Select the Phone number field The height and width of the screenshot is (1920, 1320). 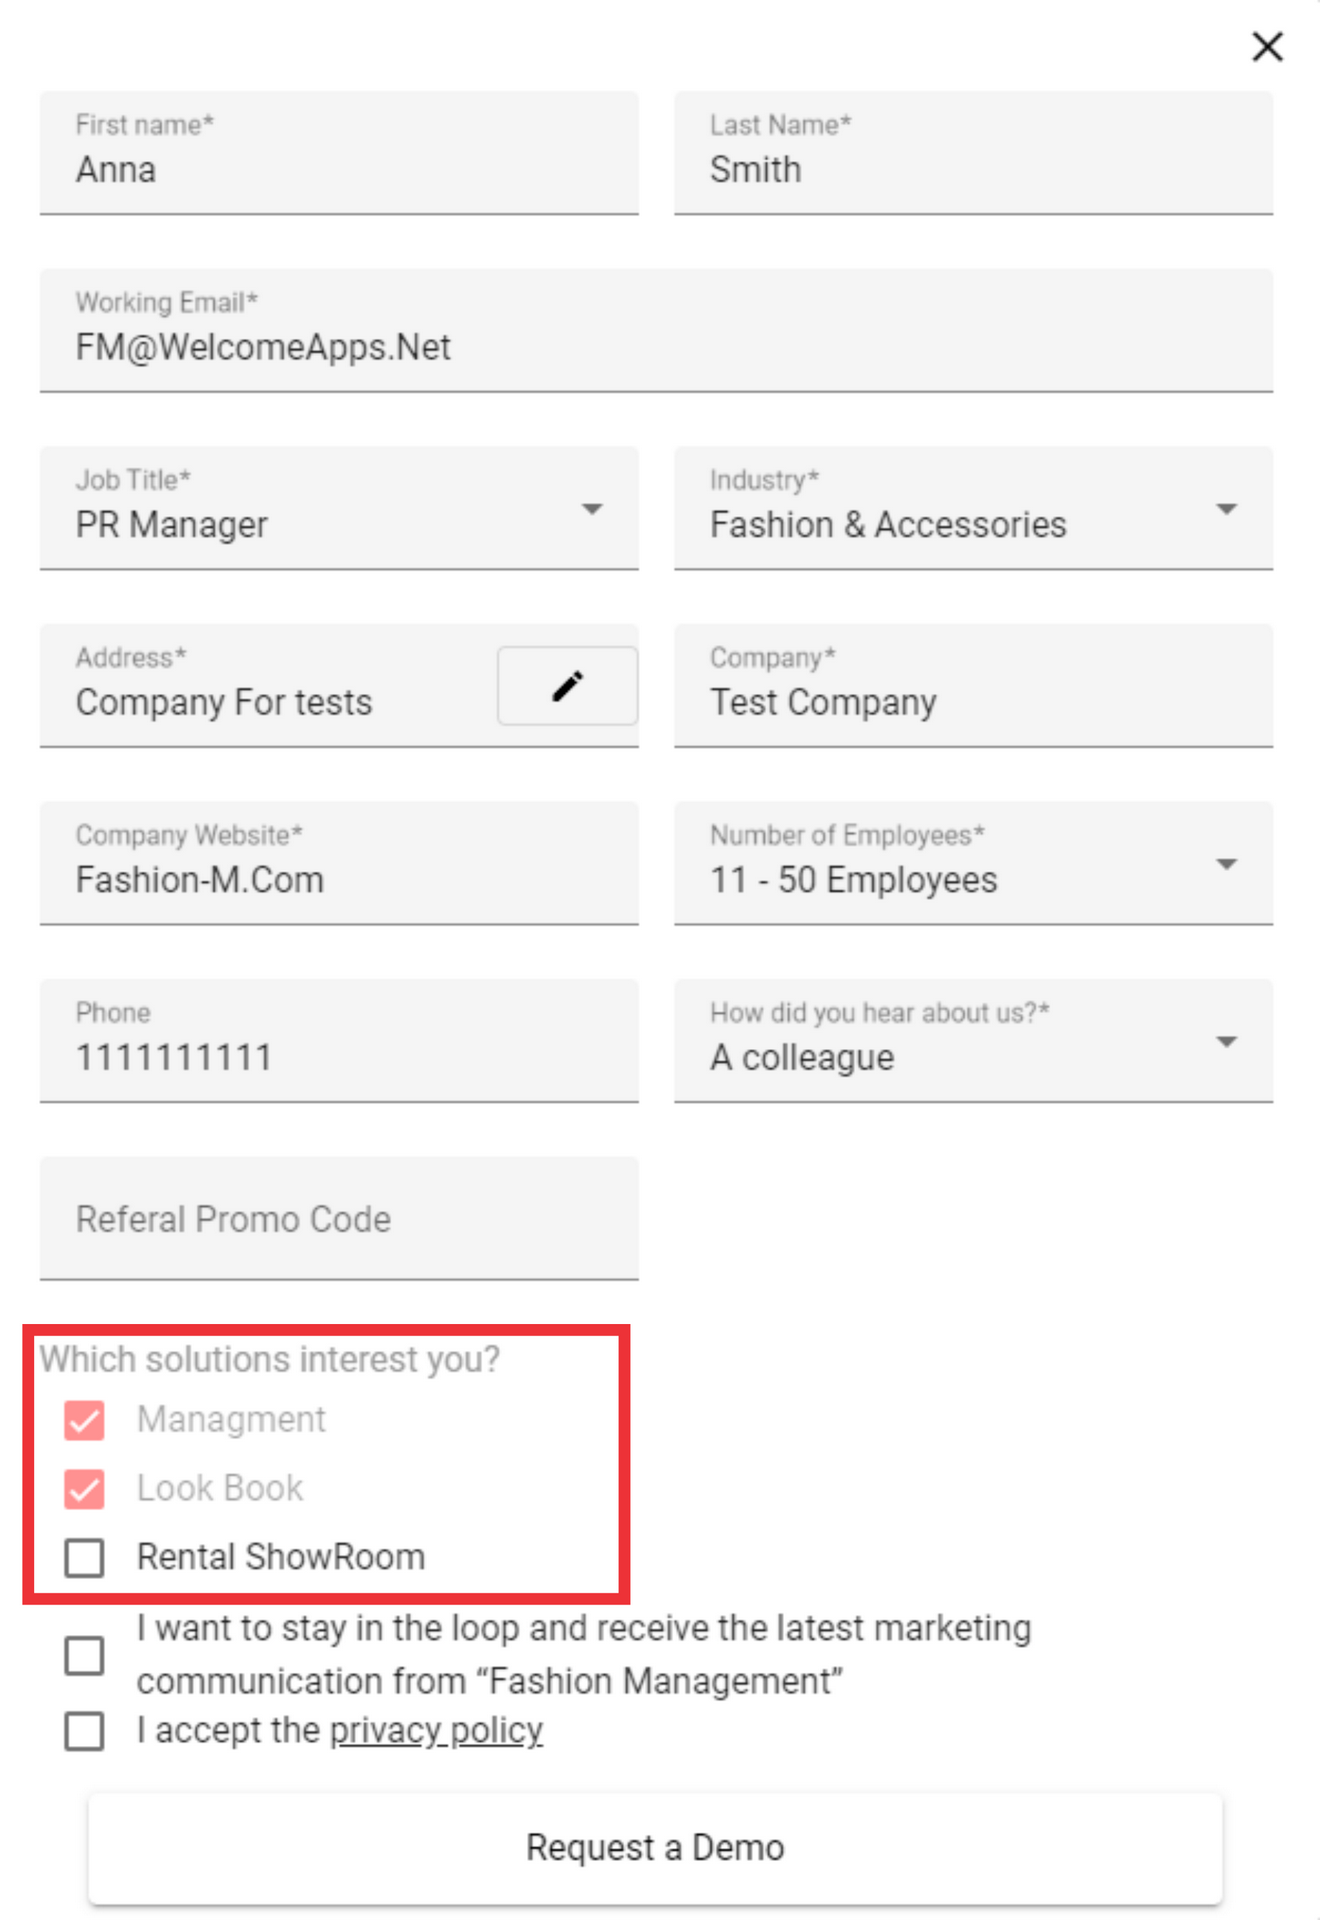[x=339, y=1041]
